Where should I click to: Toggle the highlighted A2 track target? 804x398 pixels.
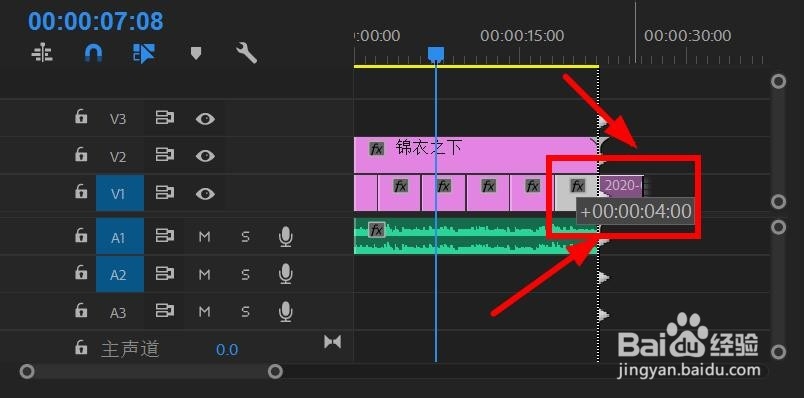click(119, 275)
